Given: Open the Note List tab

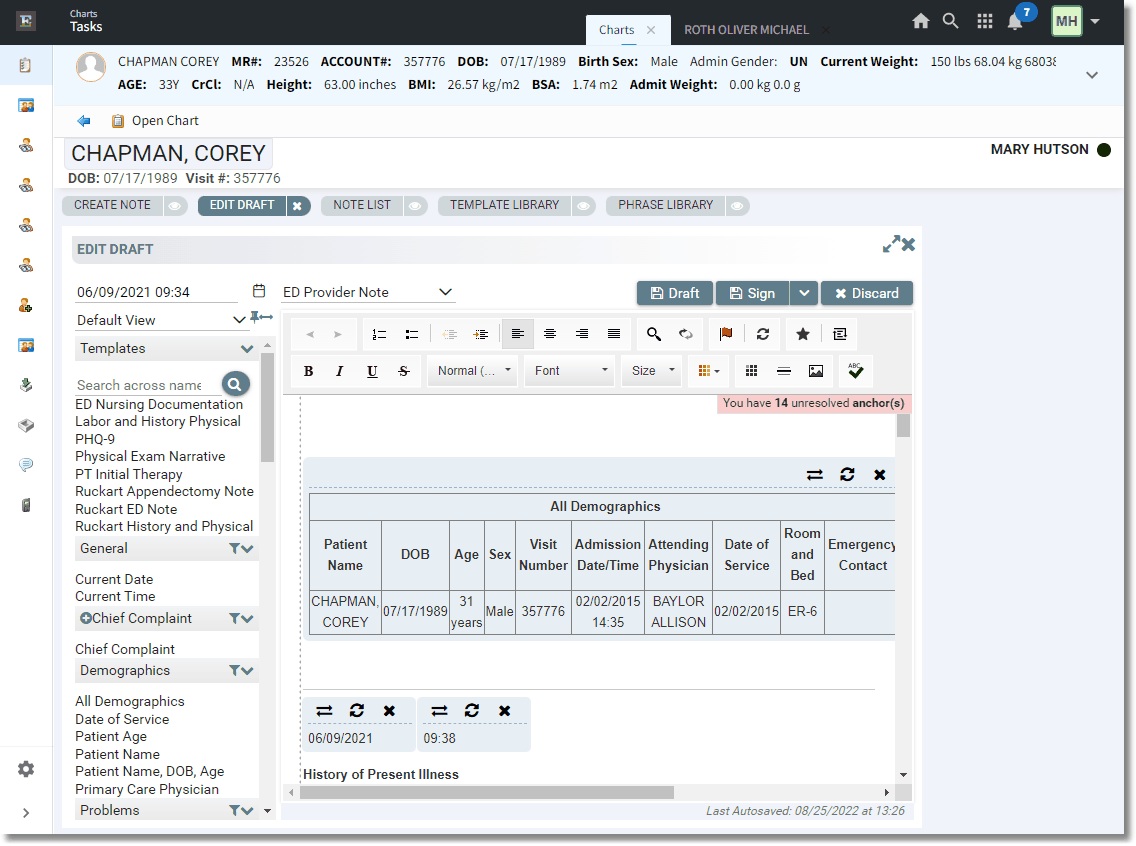Looking at the screenshot, I should (x=362, y=205).
